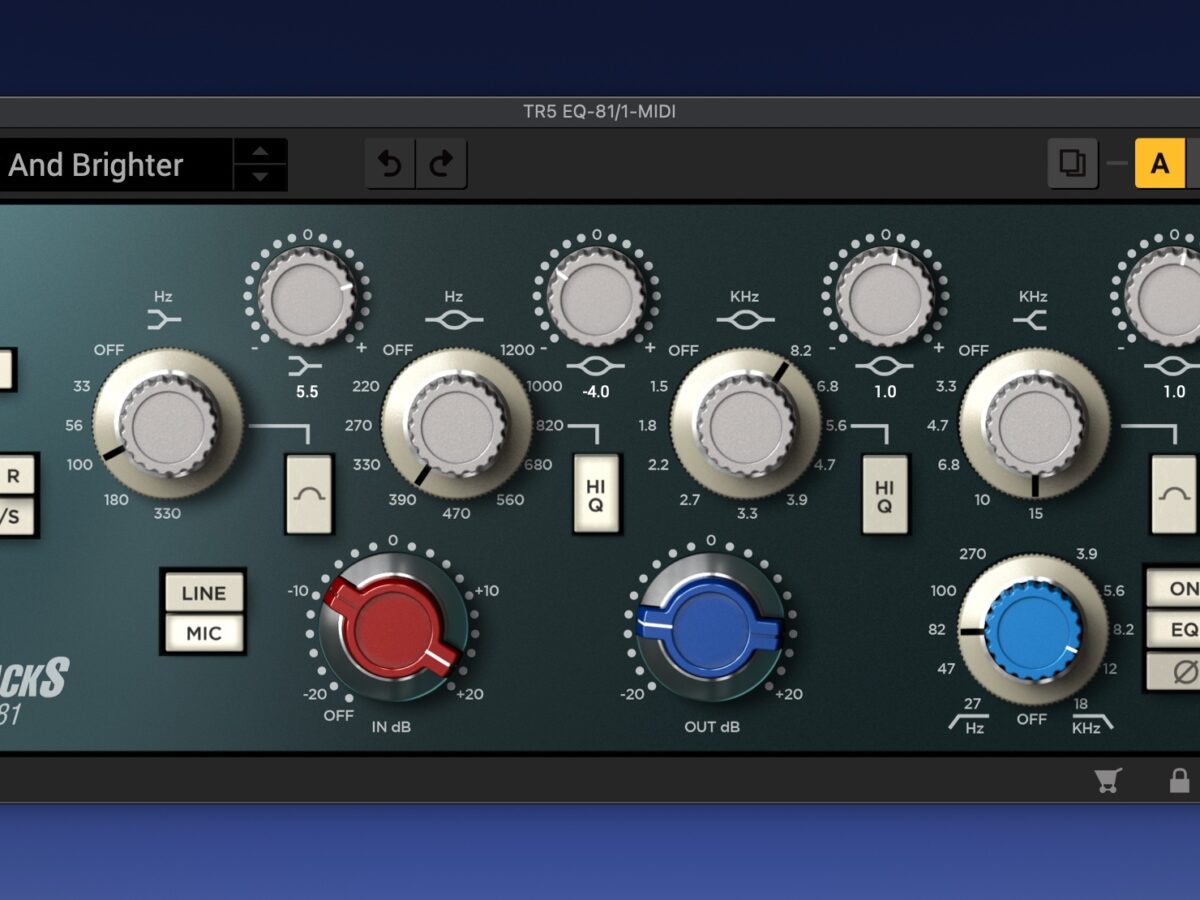Viewport: 1200px width, 900px height.
Task: Open the preset name field And Brighter
Action: (x=115, y=165)
